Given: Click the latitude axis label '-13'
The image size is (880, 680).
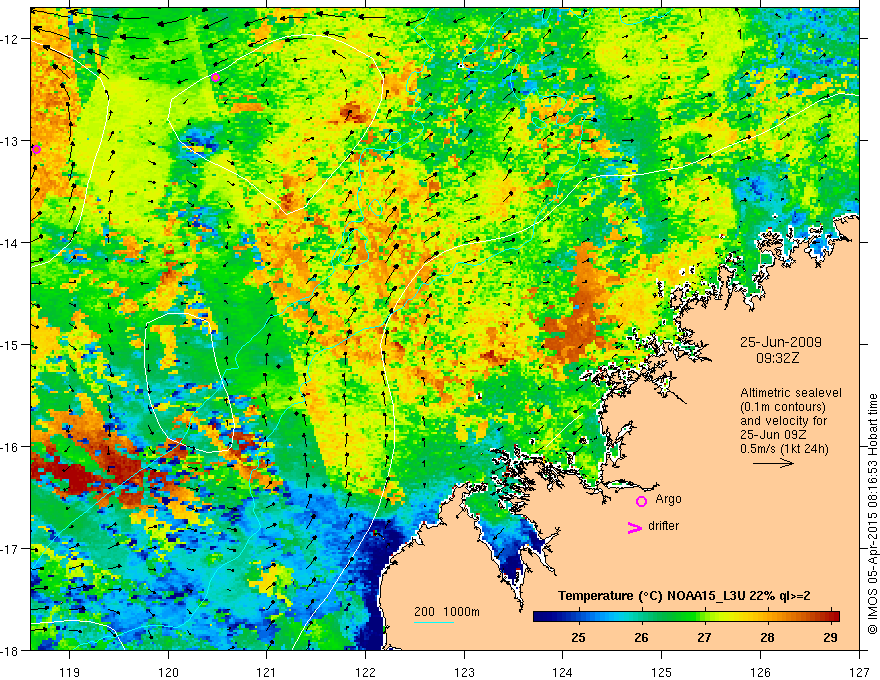Looking at the screenshot, I should point(10,140).
